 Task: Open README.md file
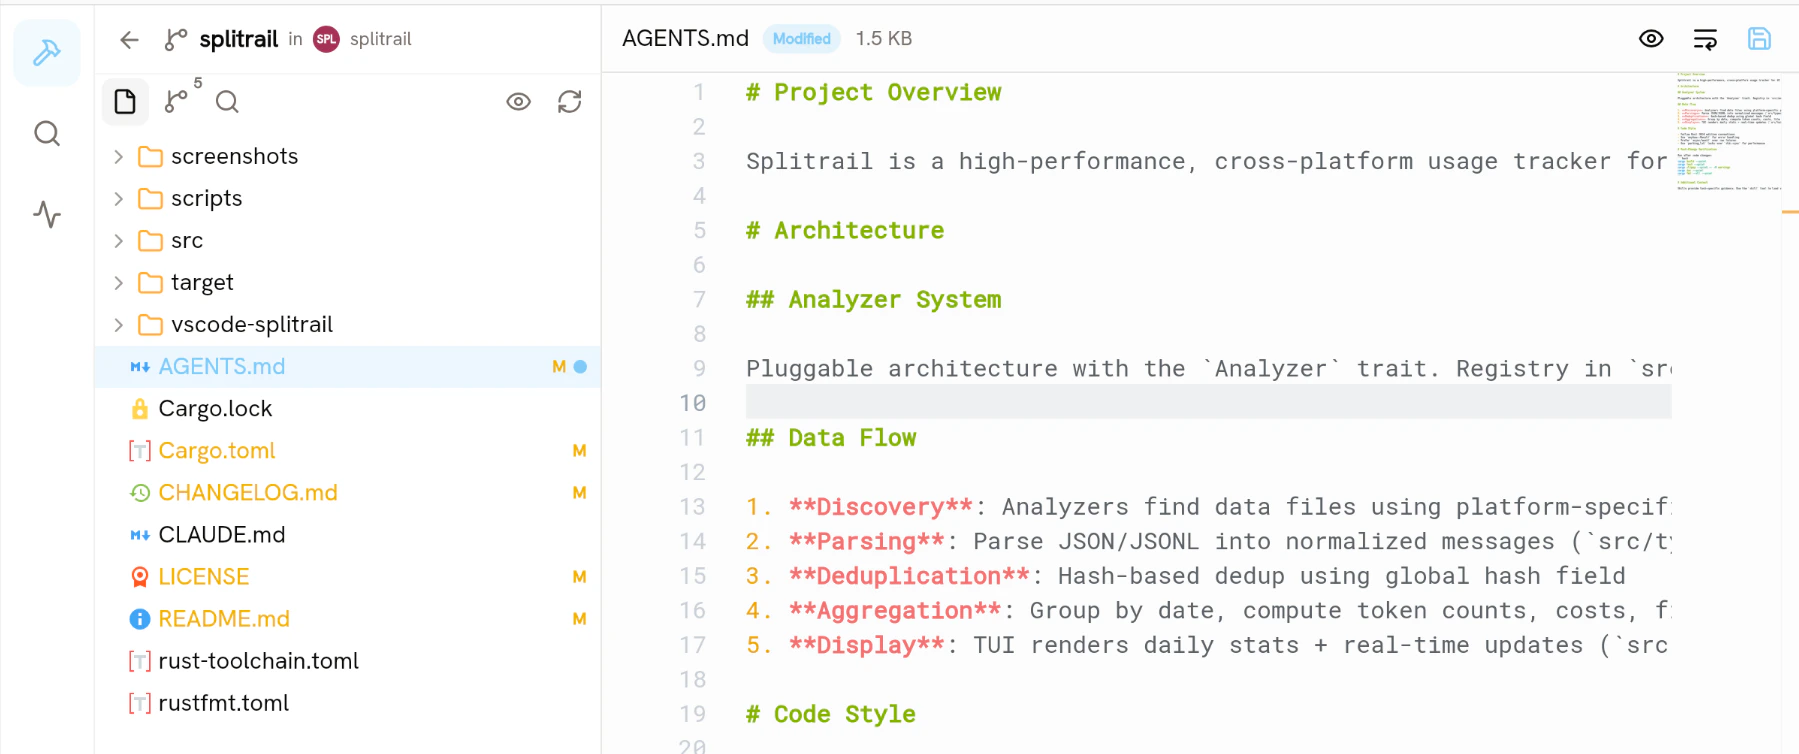348,619
